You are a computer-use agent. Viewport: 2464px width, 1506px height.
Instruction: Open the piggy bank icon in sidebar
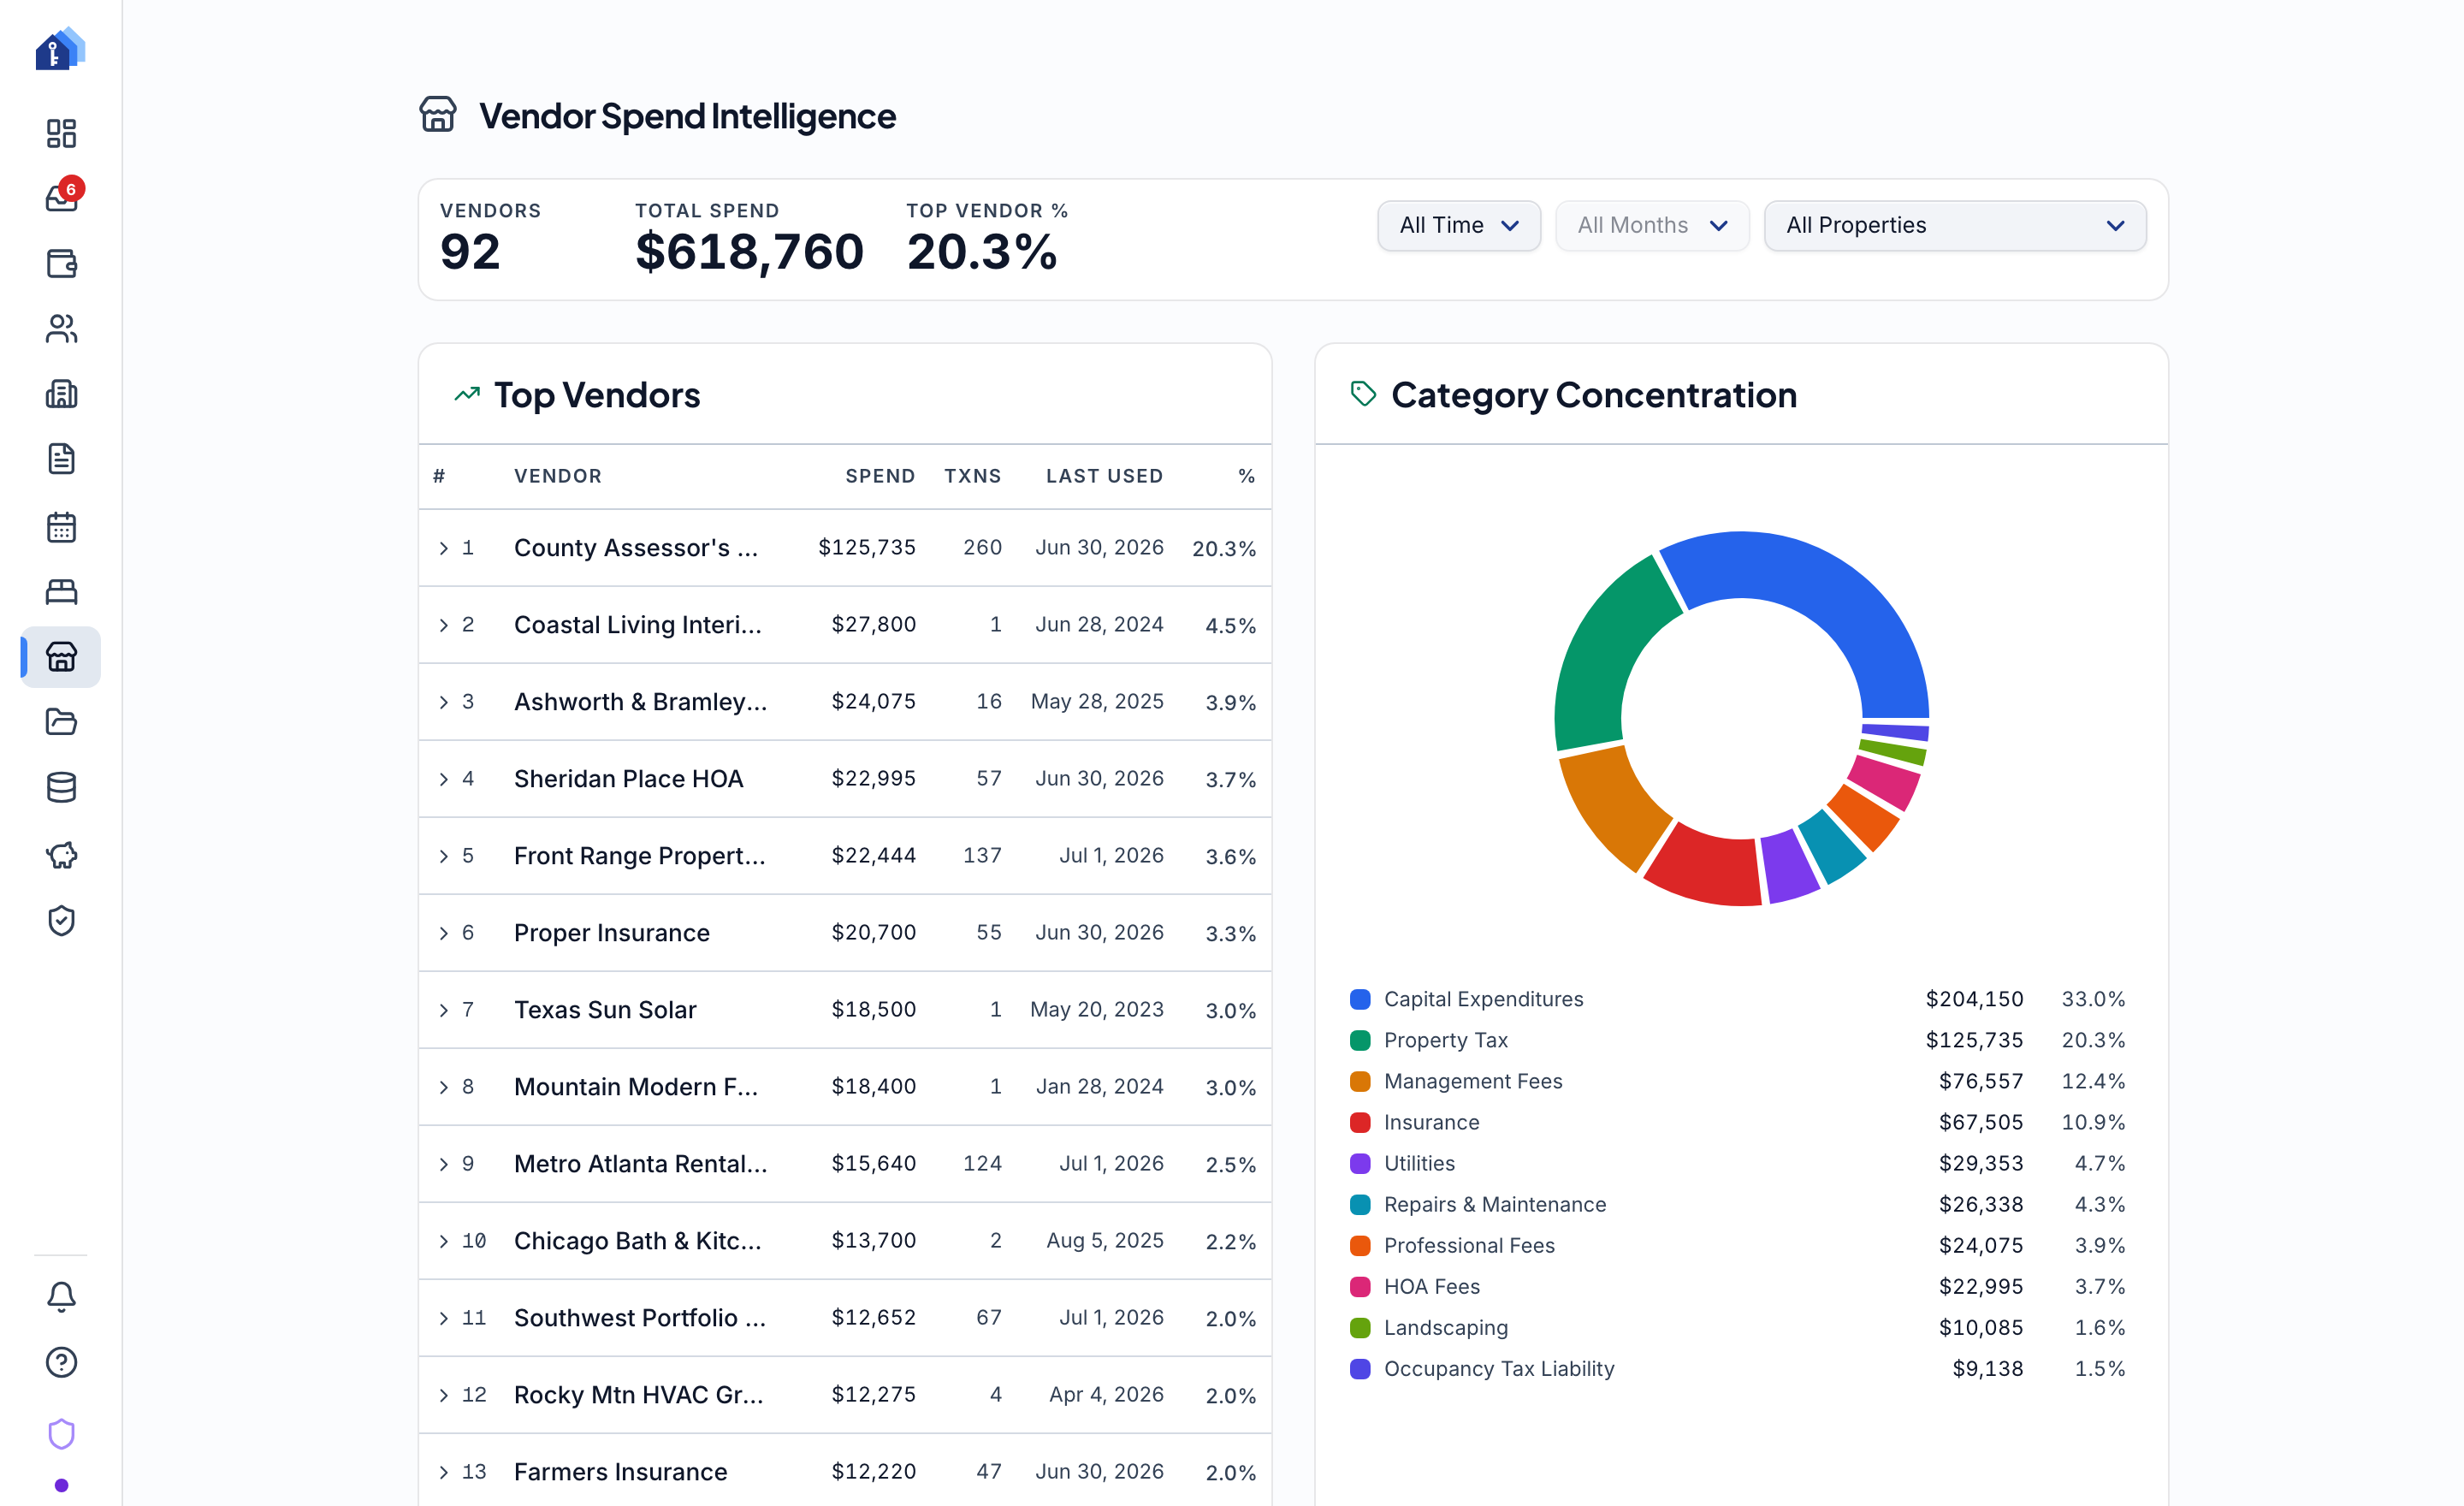coord(61,855)
